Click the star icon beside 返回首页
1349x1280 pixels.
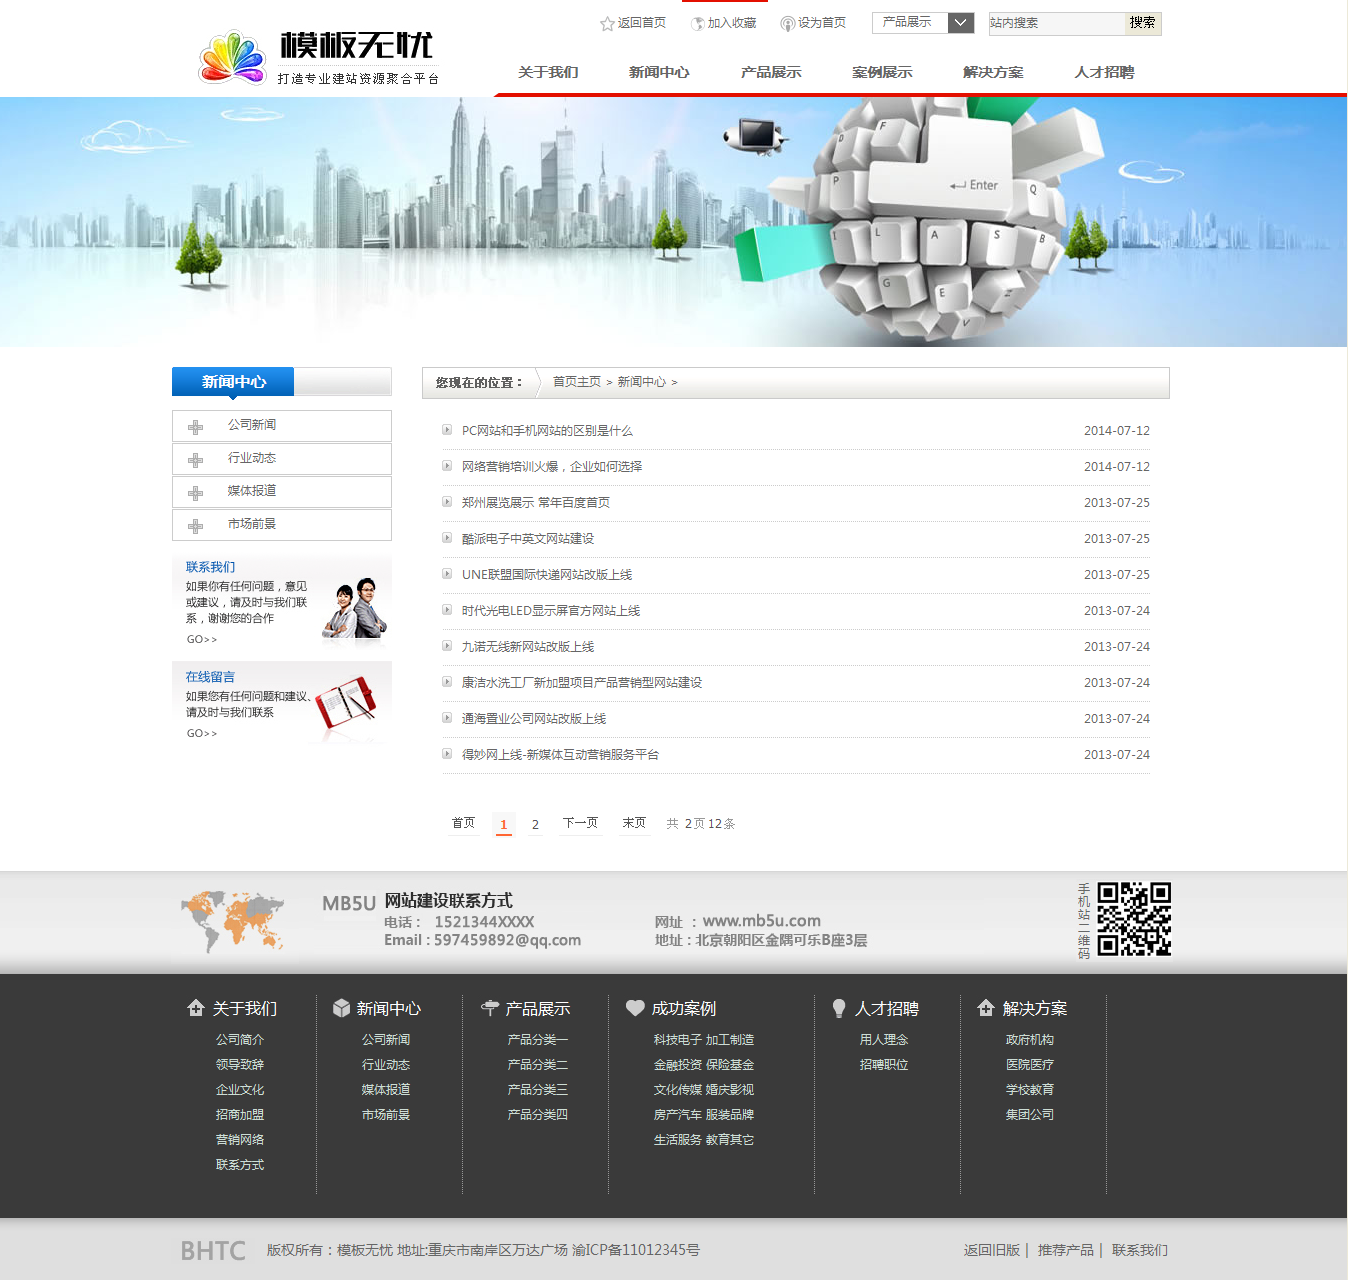point(607,23)
